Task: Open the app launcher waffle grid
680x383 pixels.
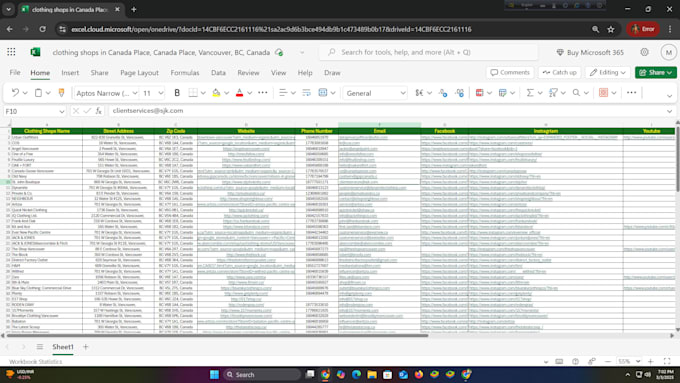Action: 11,52
